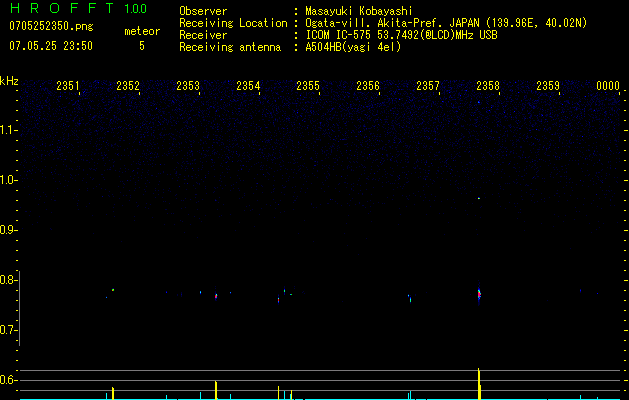The height and width of the screenshot is (400, 629).
Task: Click the tallest yellow power bar near 2358
Action: coord(479,384)
